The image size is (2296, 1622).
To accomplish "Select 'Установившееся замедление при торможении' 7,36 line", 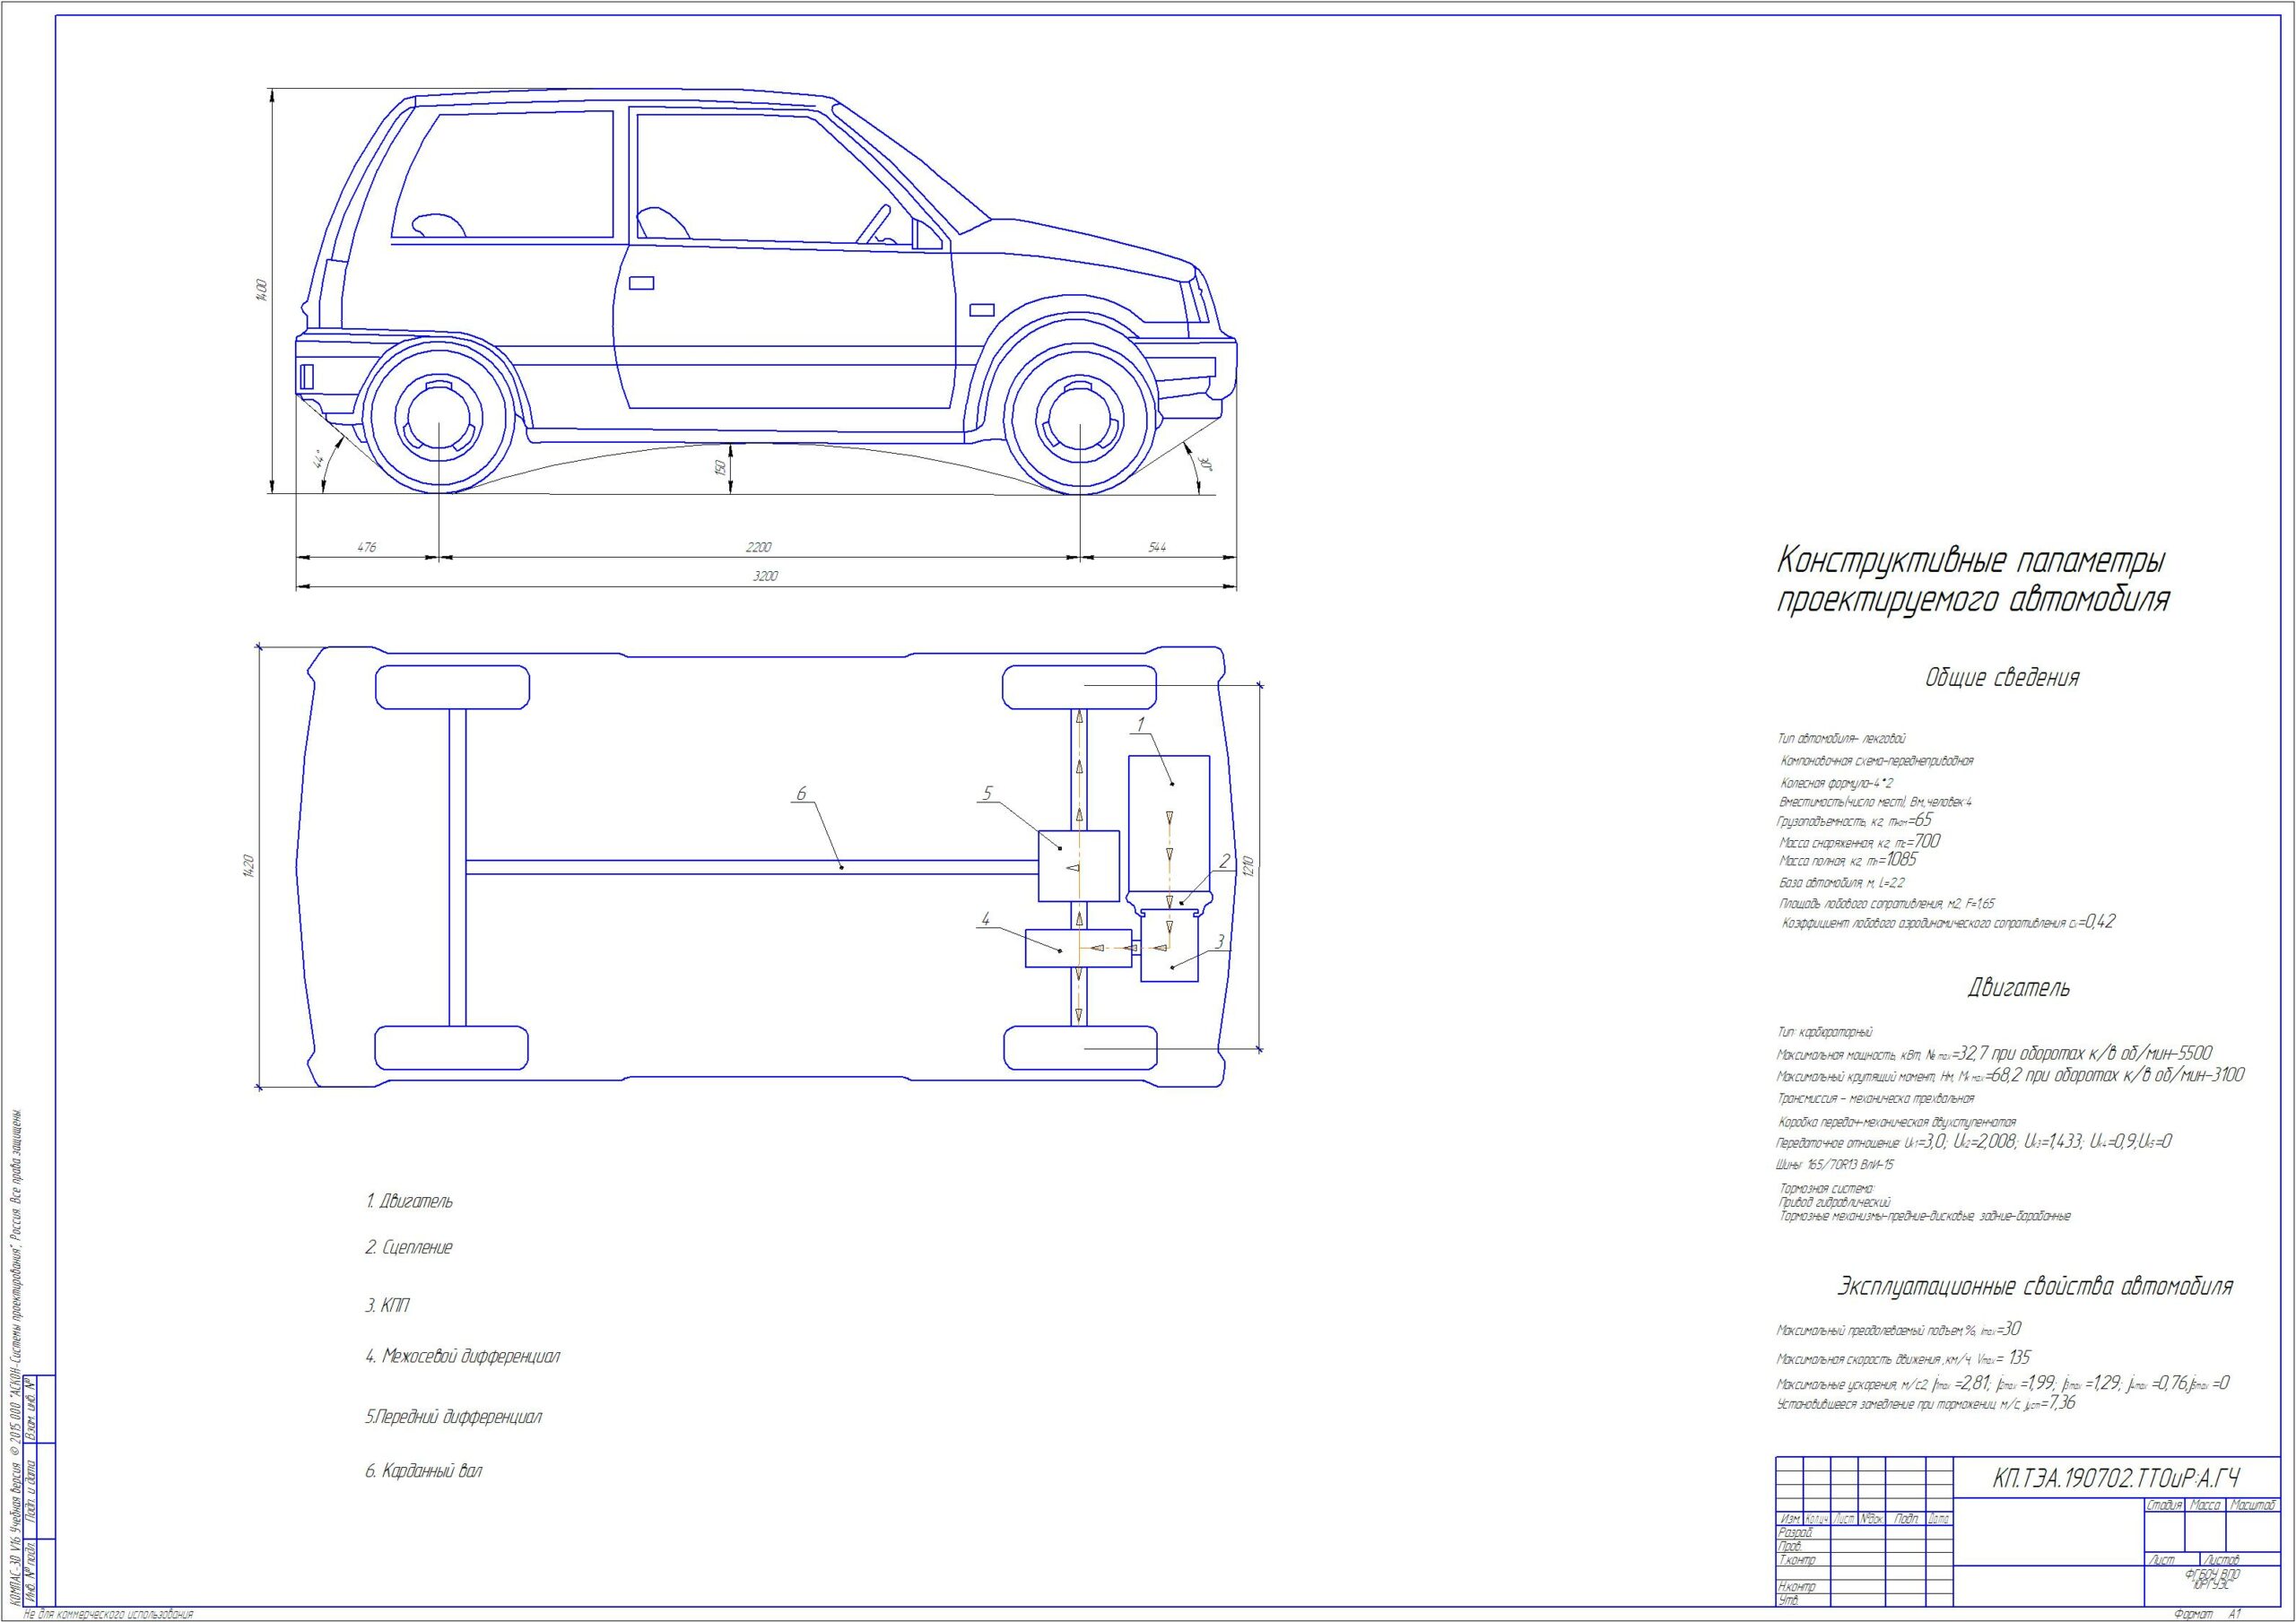I will (x=1926, y=1403).
